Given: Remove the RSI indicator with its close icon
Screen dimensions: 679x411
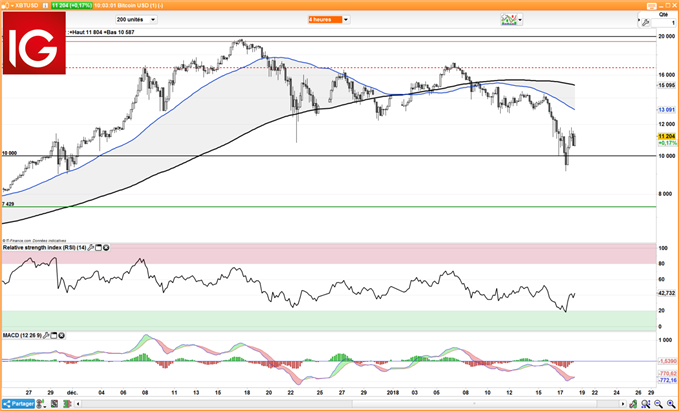Looking at the screenshot, I should click(x=106, y=248).
